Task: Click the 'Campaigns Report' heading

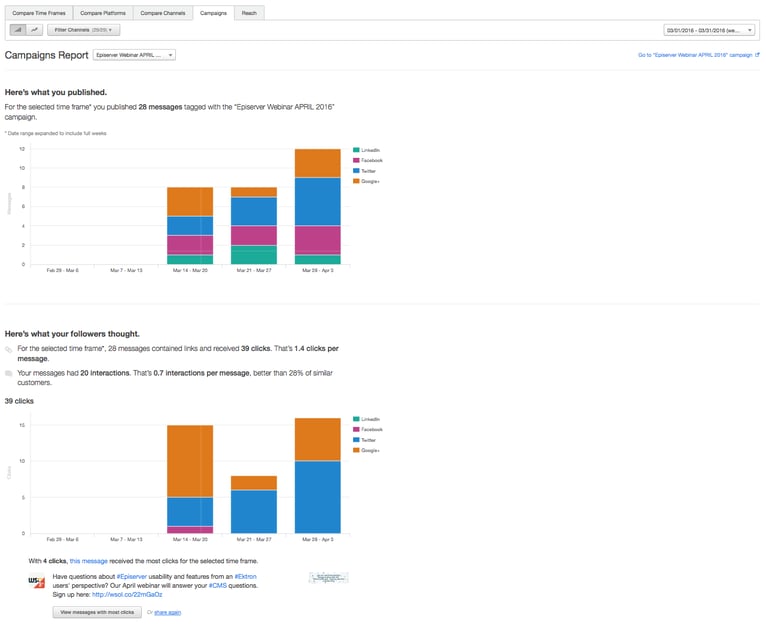Action: [46, 55]
